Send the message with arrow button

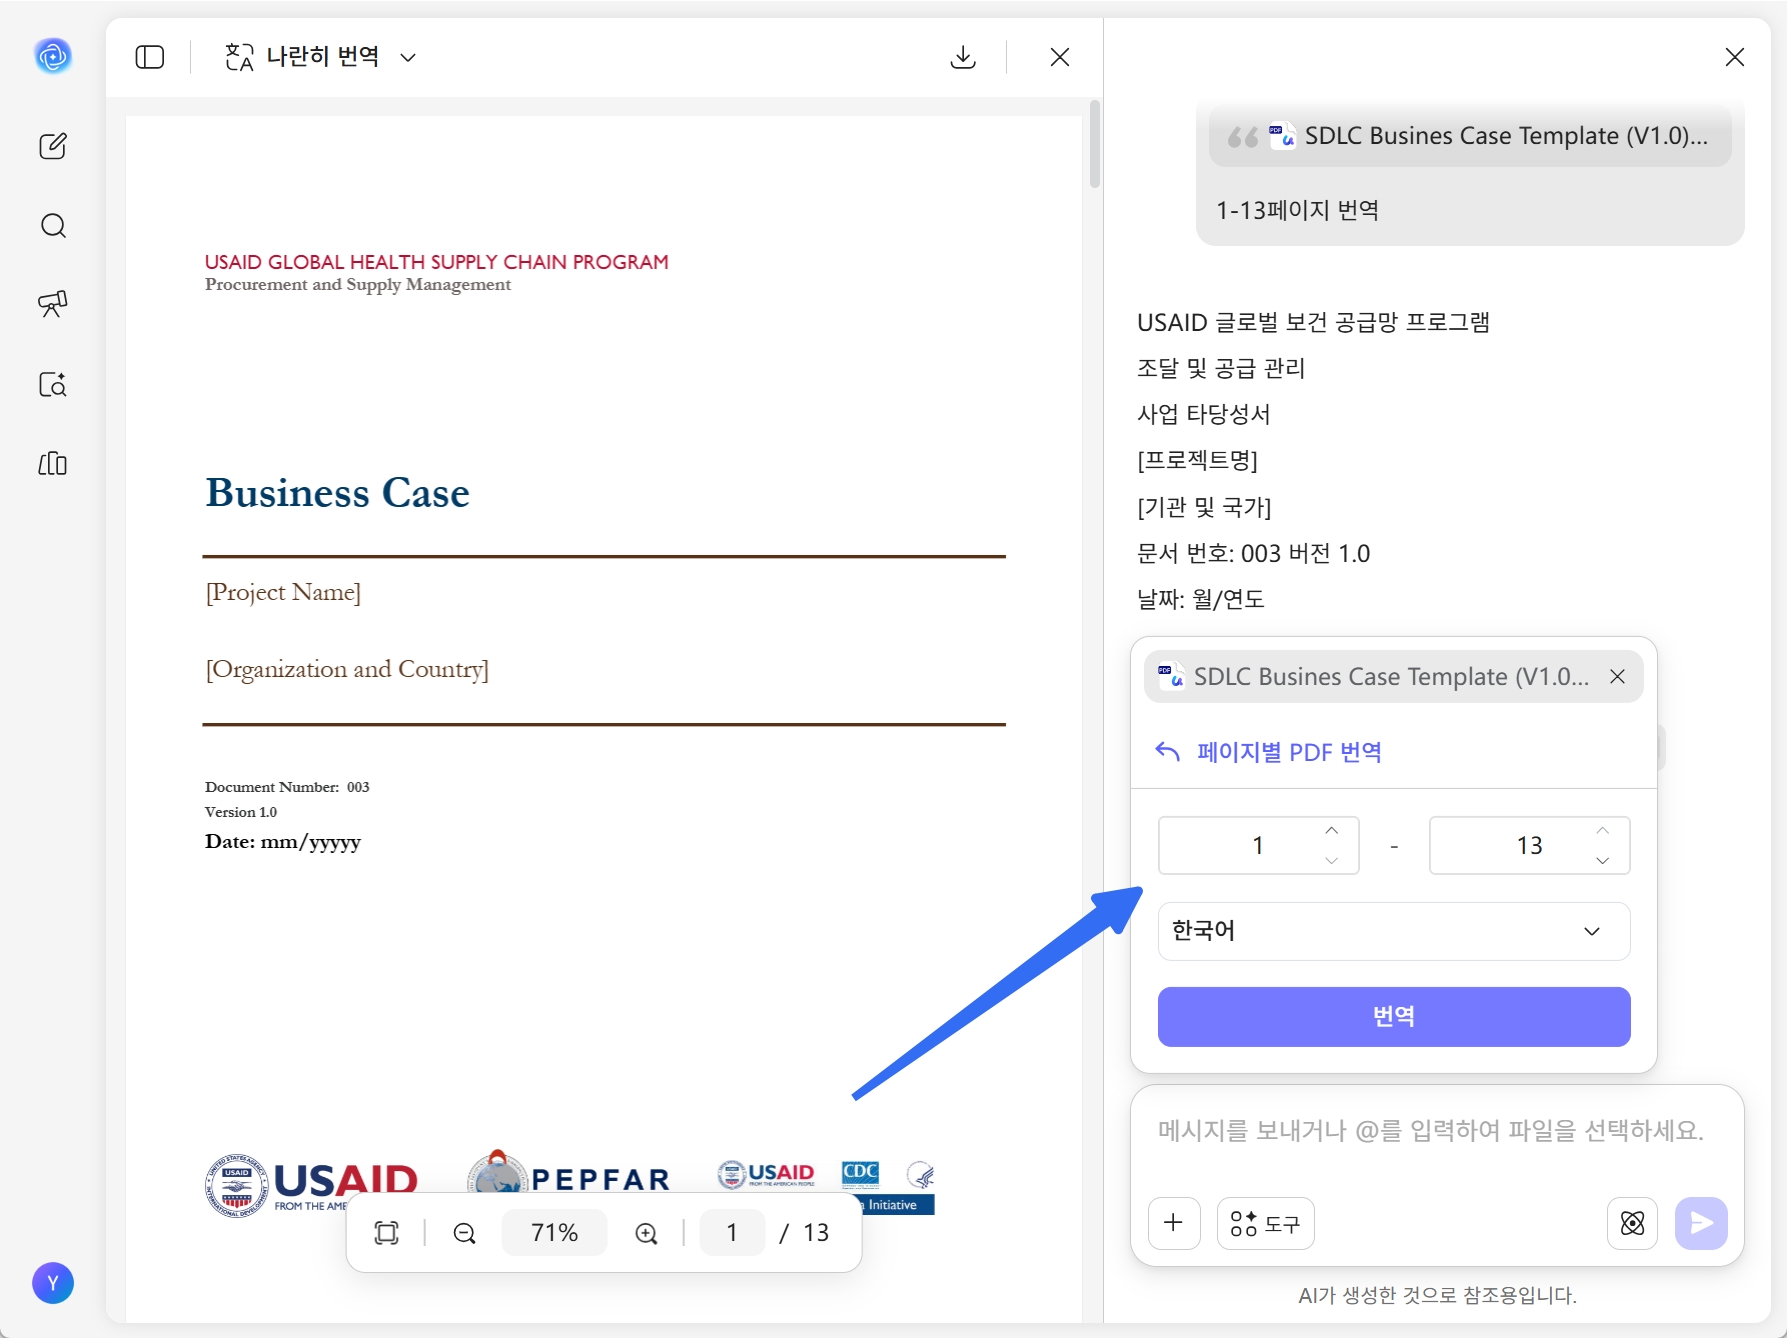(1701, 1223)
